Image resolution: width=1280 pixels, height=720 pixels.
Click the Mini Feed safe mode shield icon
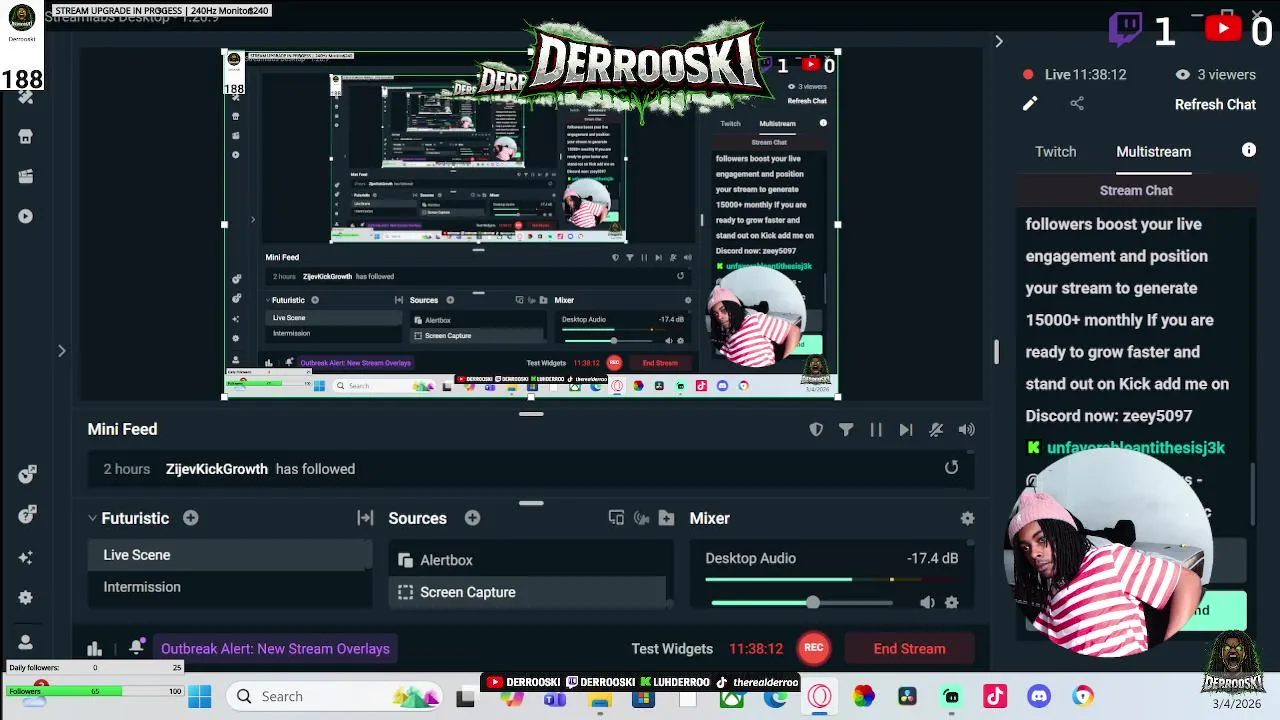click(816, 429)
